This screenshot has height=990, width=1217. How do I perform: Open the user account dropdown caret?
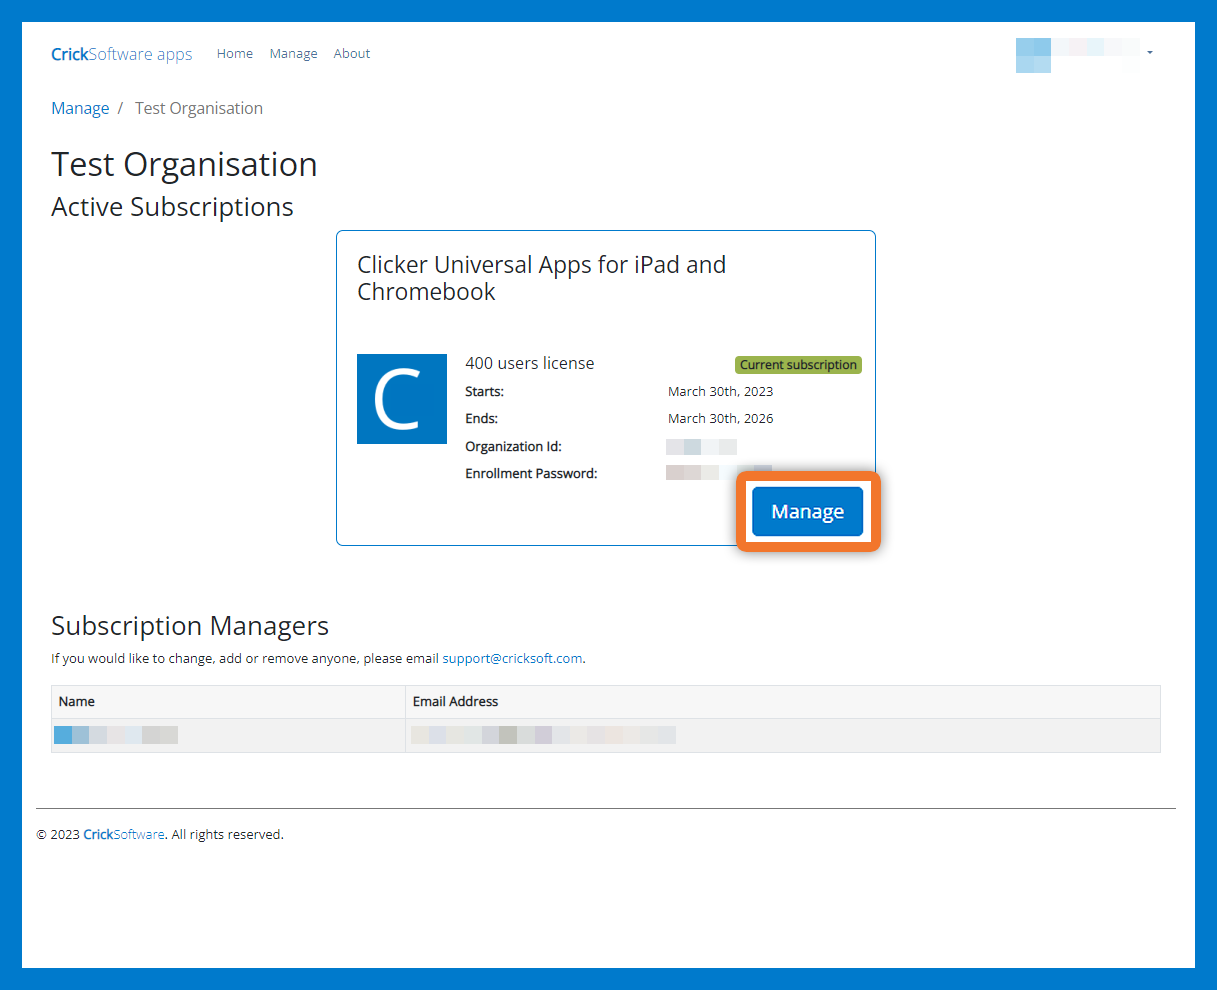[1150, 53]
